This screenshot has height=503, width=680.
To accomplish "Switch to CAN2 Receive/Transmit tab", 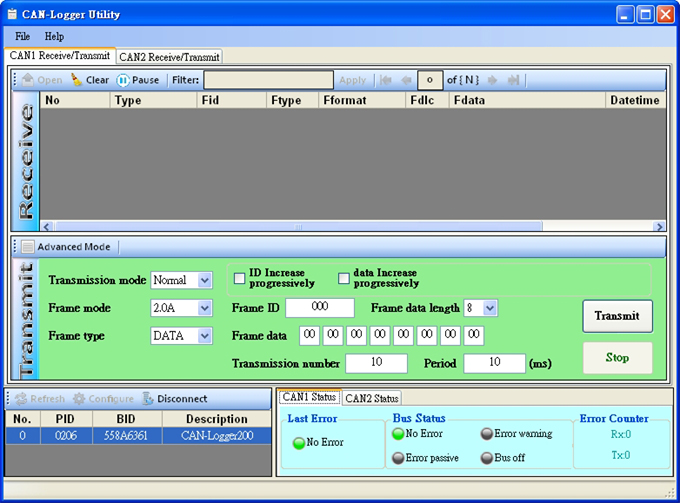I will coord(169,57).
